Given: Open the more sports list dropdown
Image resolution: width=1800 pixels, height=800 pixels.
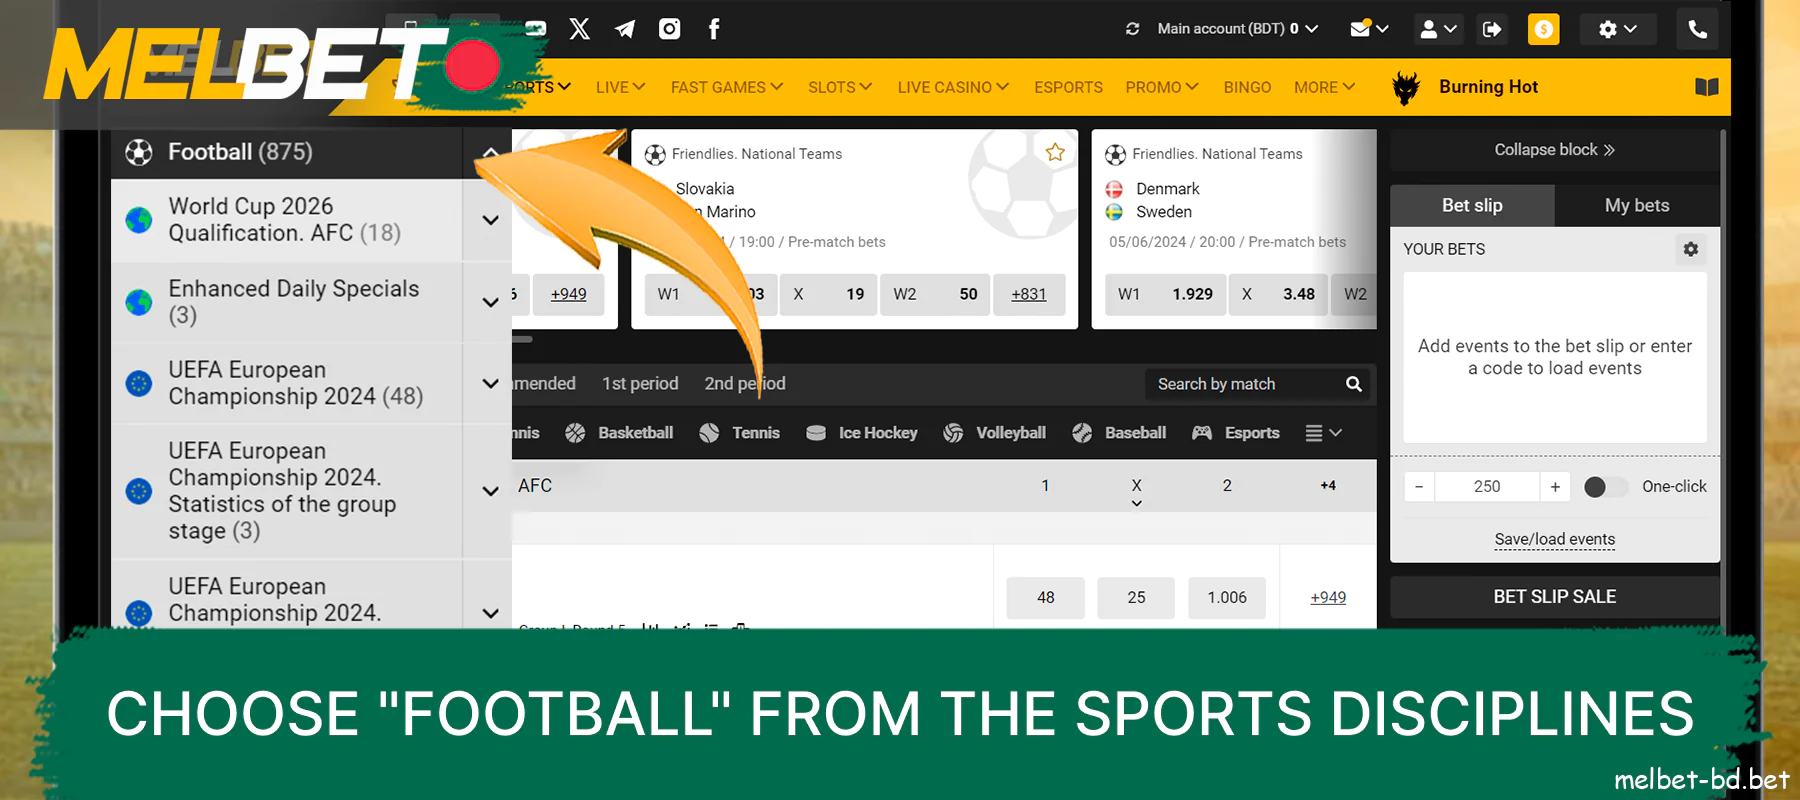Looking at the screenshot, I should click(1323, 433).
